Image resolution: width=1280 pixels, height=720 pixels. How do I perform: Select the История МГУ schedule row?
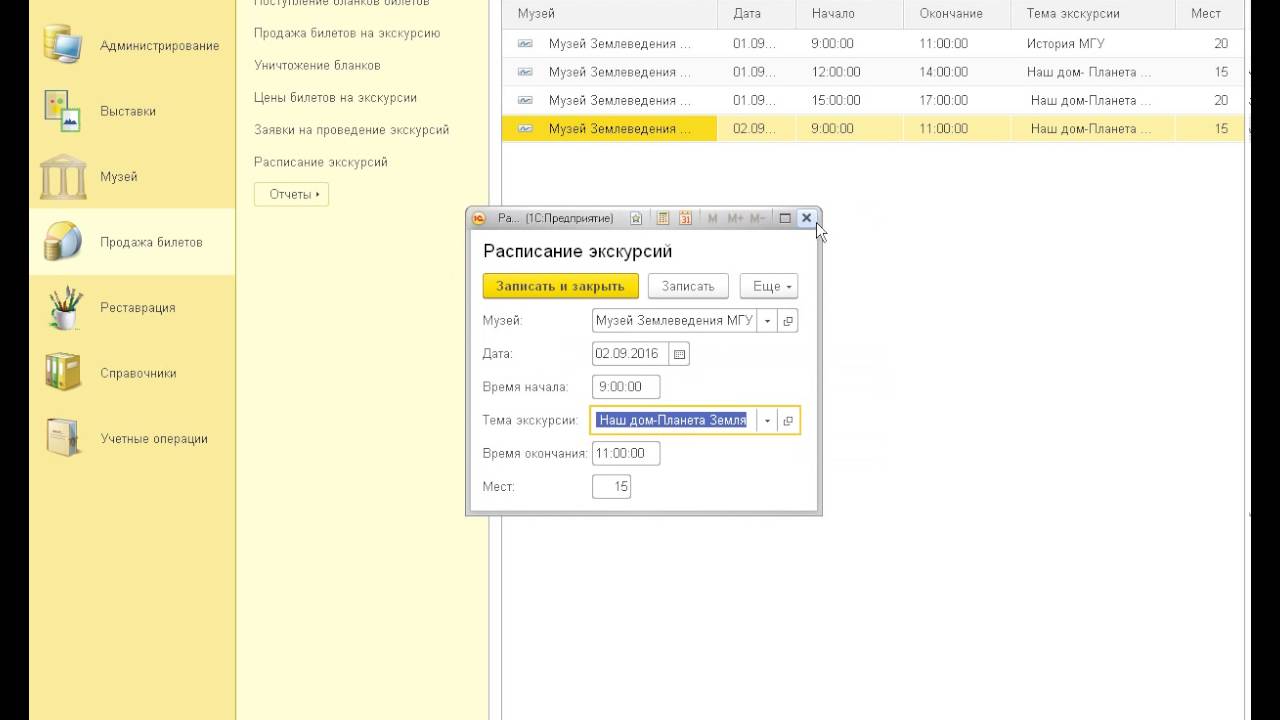tap(870, 44)
